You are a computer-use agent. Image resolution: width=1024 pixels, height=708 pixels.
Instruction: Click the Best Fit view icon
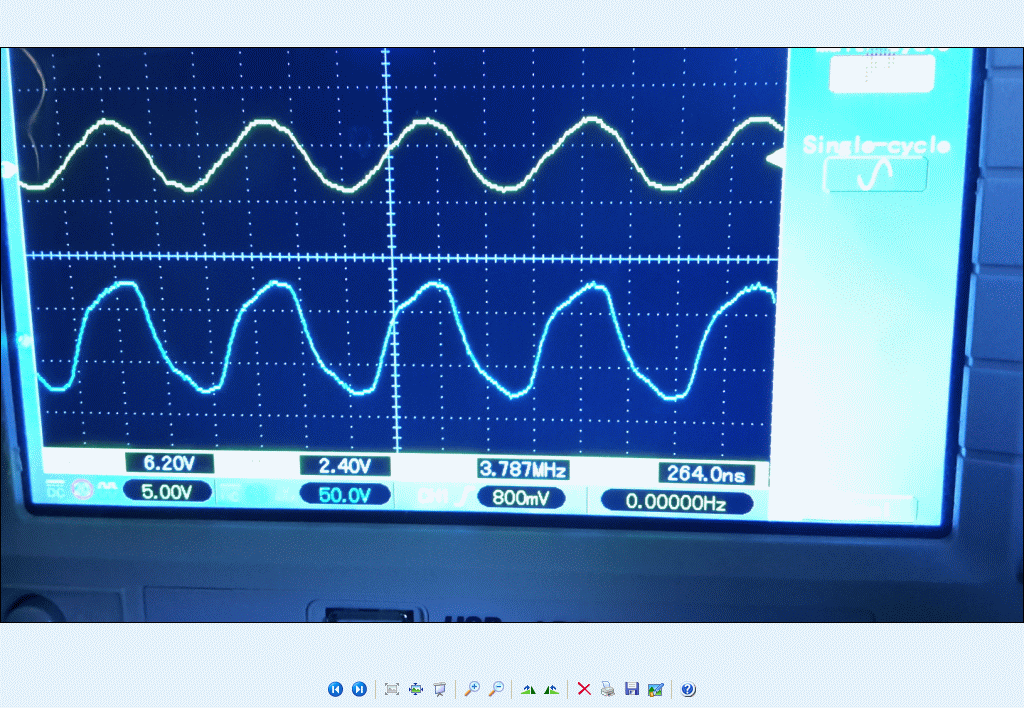[392, 689]
